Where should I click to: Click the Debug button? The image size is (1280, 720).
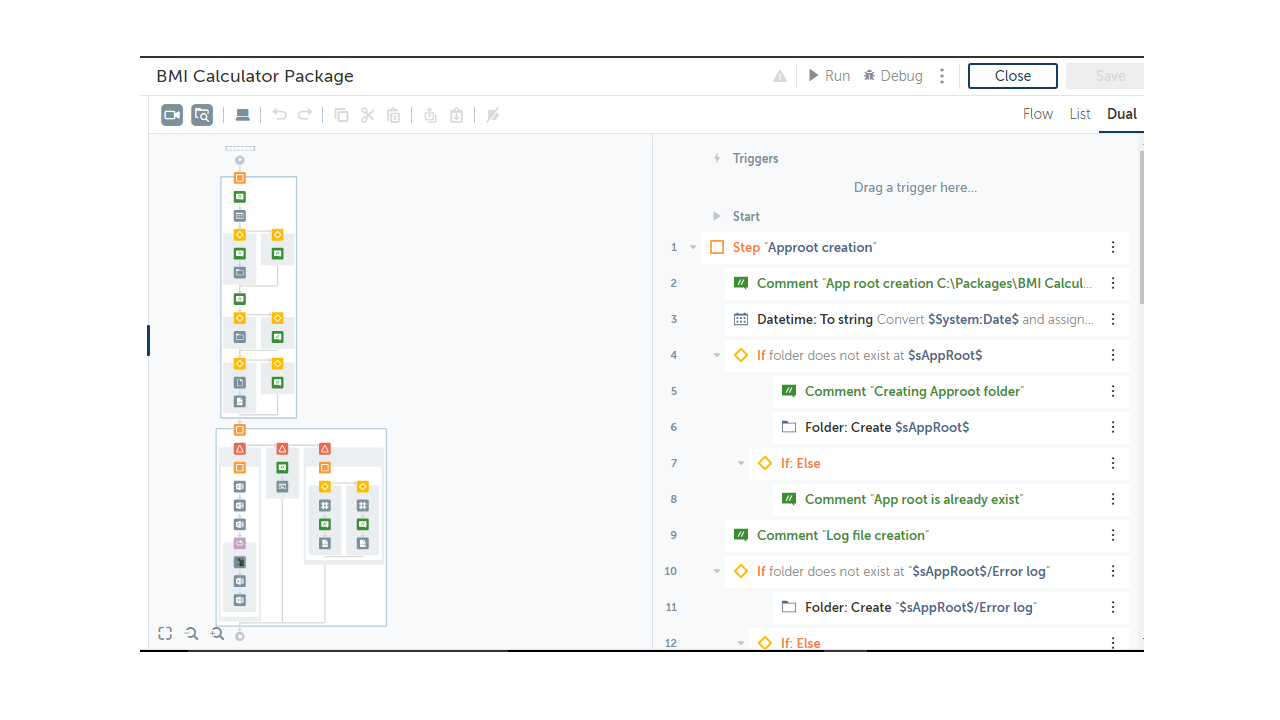coord(893,76)
